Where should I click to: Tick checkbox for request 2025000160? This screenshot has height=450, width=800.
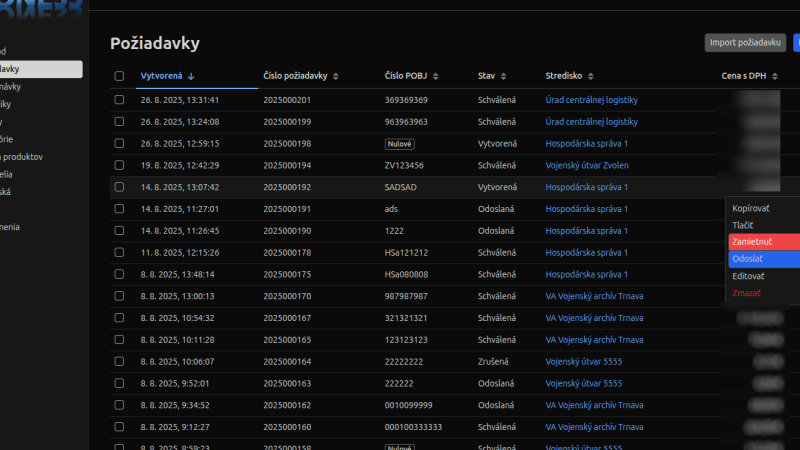119,427
